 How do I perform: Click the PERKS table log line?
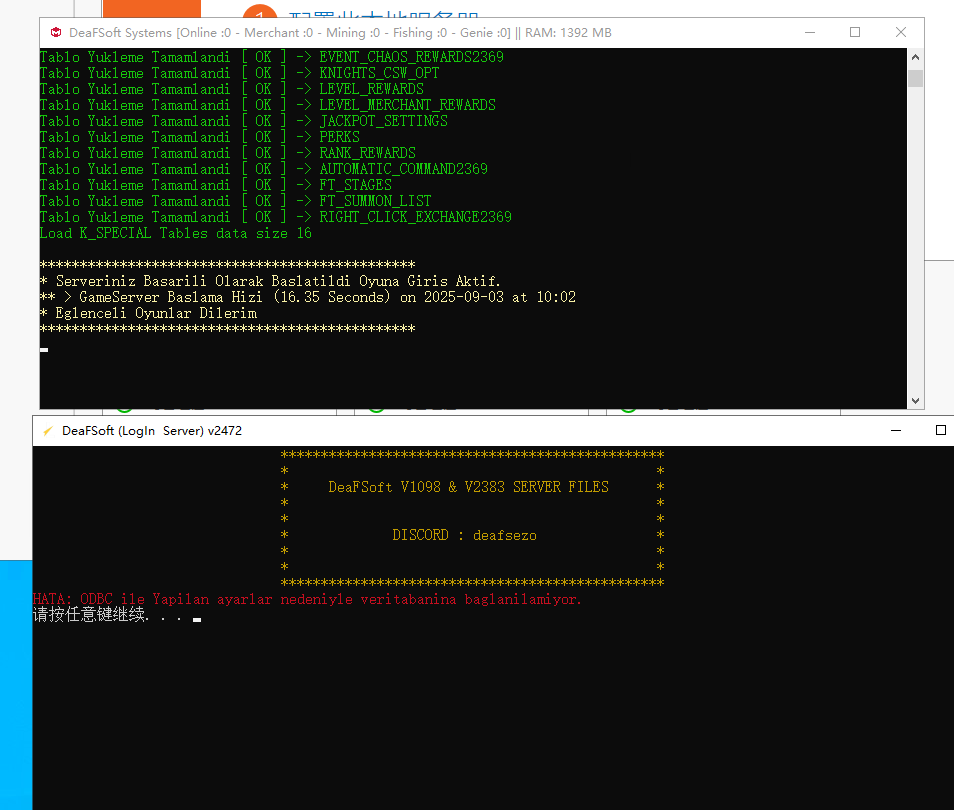200,138
